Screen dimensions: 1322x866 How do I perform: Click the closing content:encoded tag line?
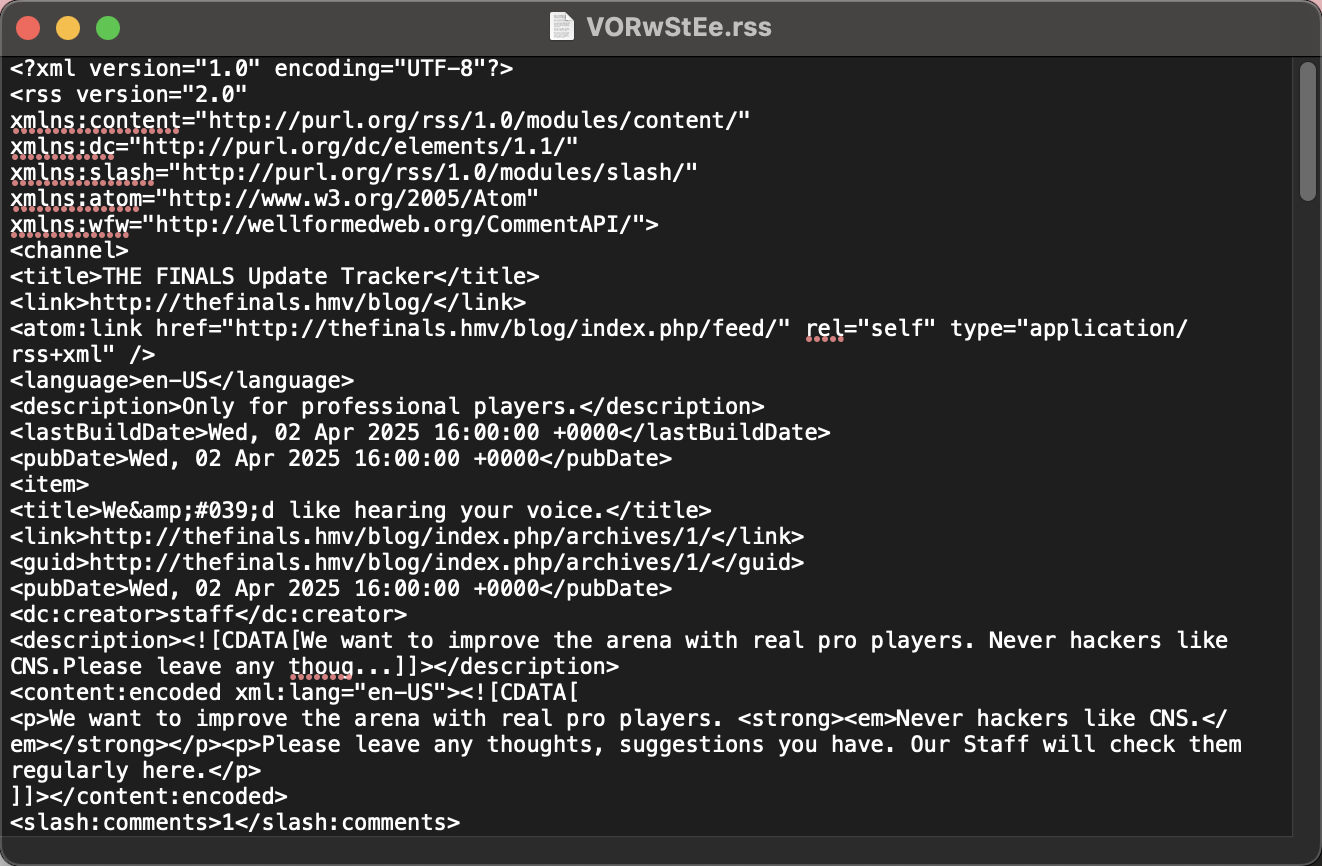tap(149, 797)
